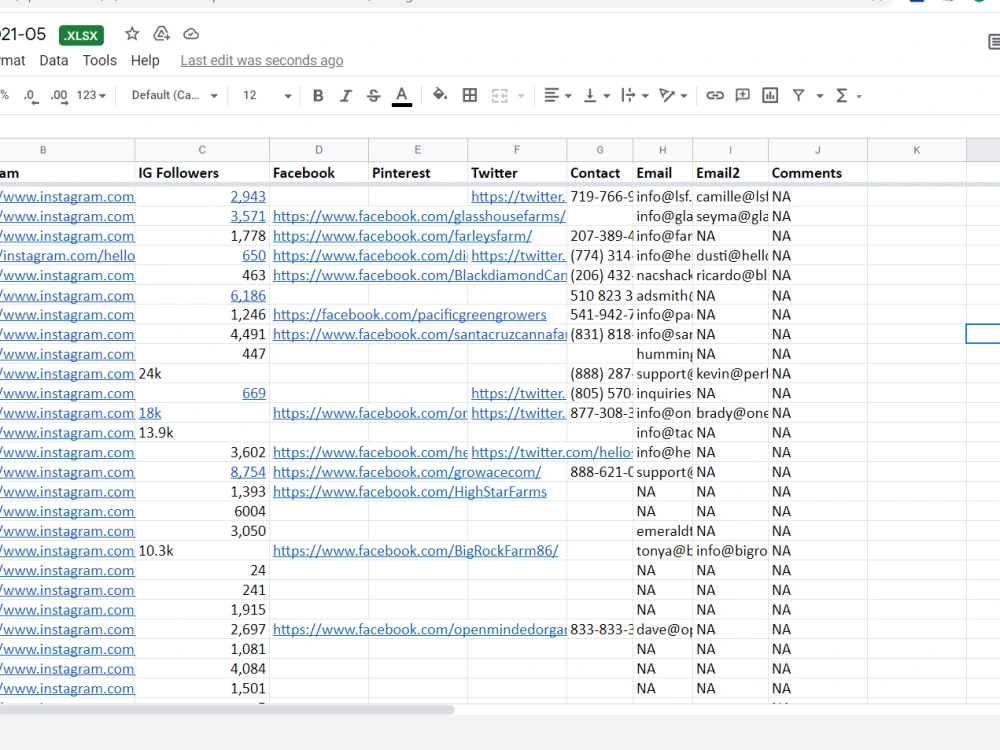Expand the merge cells options arrow

[521, 96]
